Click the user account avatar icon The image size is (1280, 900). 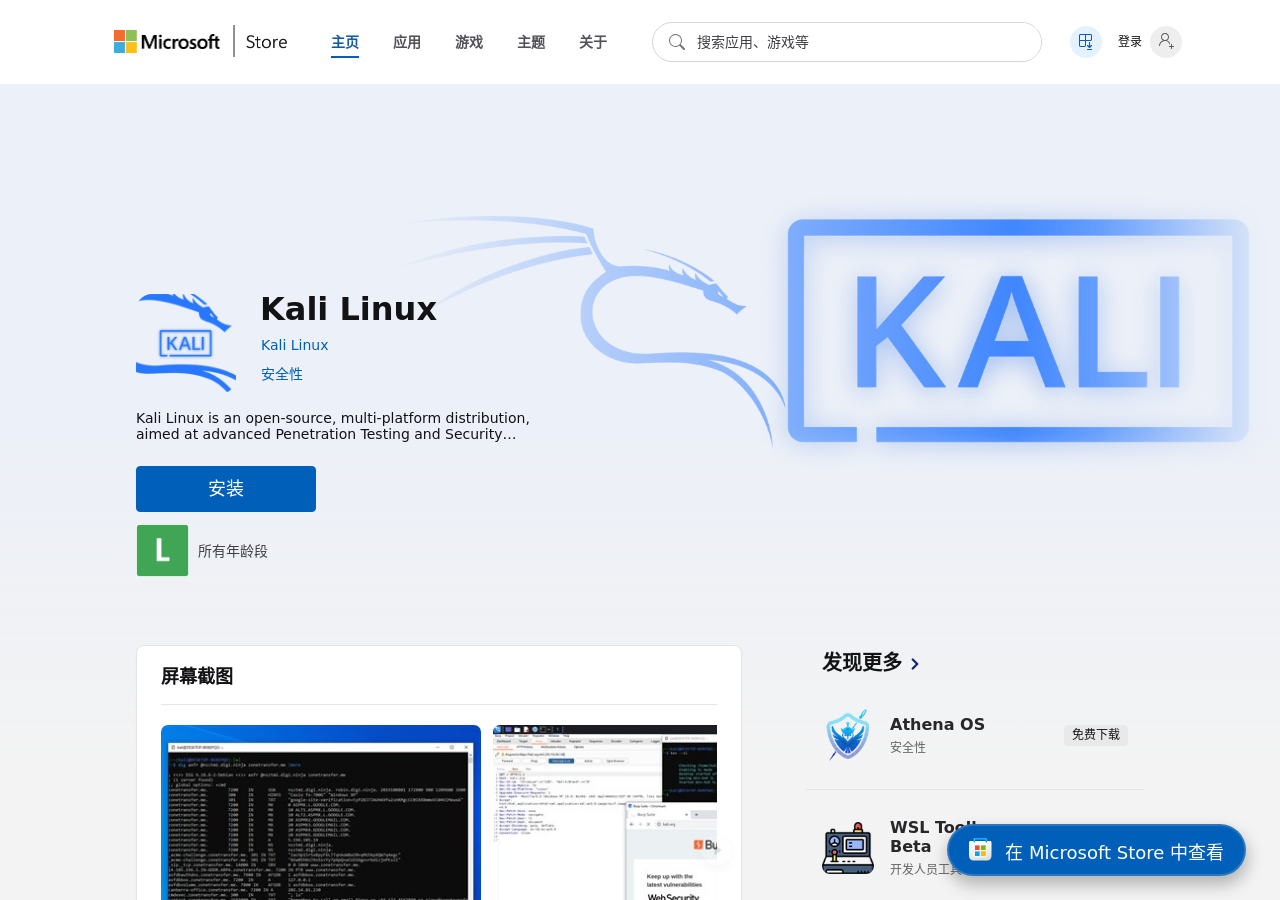[1166, 42]
